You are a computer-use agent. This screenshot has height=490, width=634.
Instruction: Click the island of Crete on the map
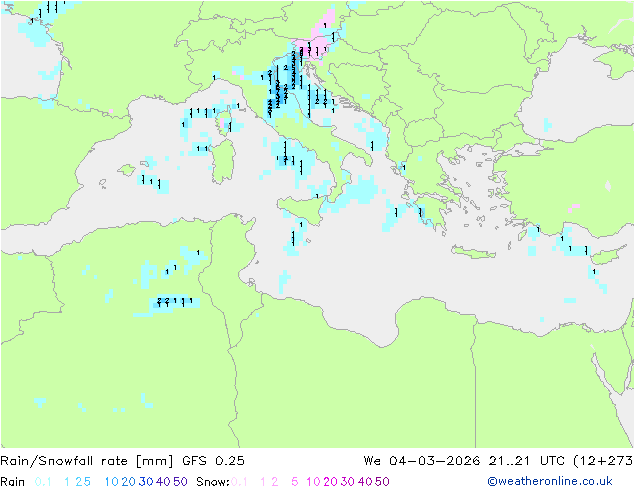click(x=473, y=252)
